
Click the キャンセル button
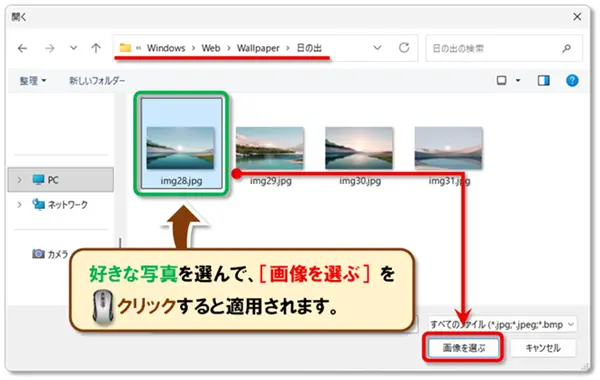pyautogui.click(x=543, y=348)
